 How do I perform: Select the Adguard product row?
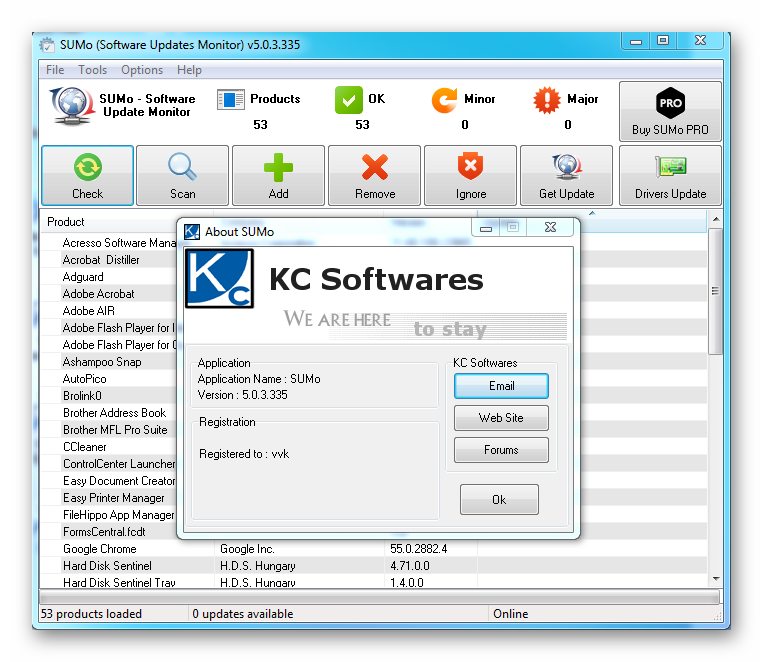click(83, 277)
